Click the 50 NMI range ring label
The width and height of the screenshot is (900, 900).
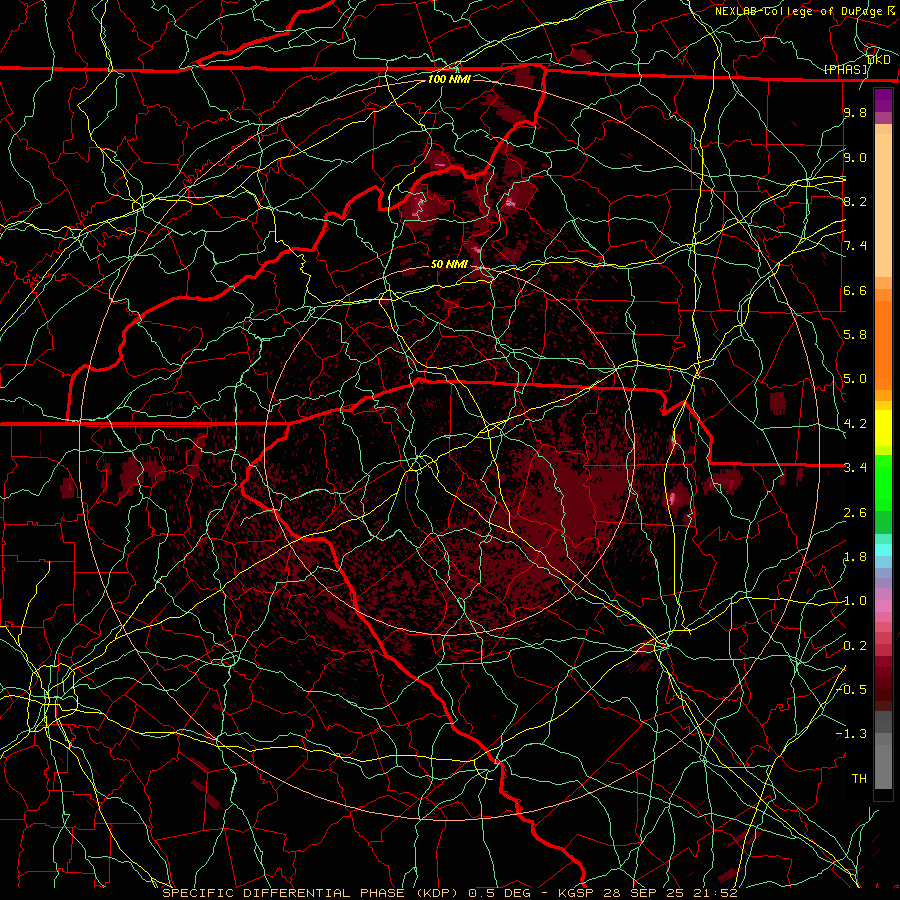pyautogui.click(x=449, y=264)
